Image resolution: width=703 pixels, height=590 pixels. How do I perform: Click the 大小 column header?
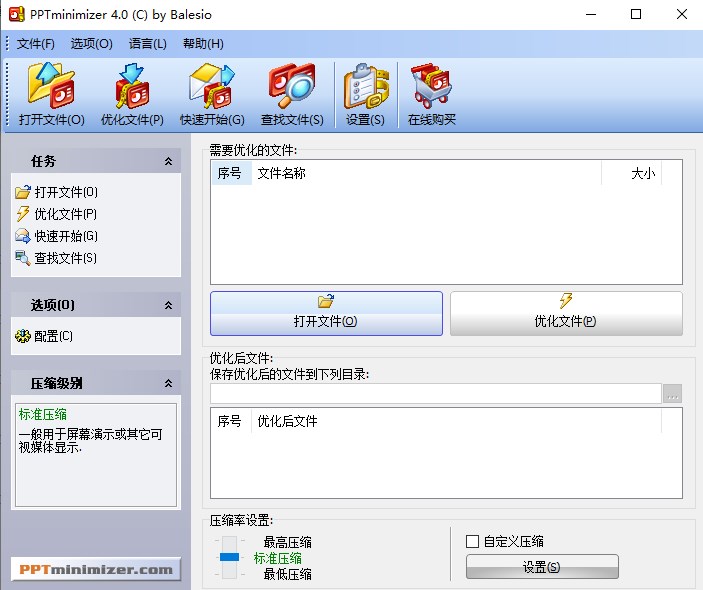click(631, 173)
